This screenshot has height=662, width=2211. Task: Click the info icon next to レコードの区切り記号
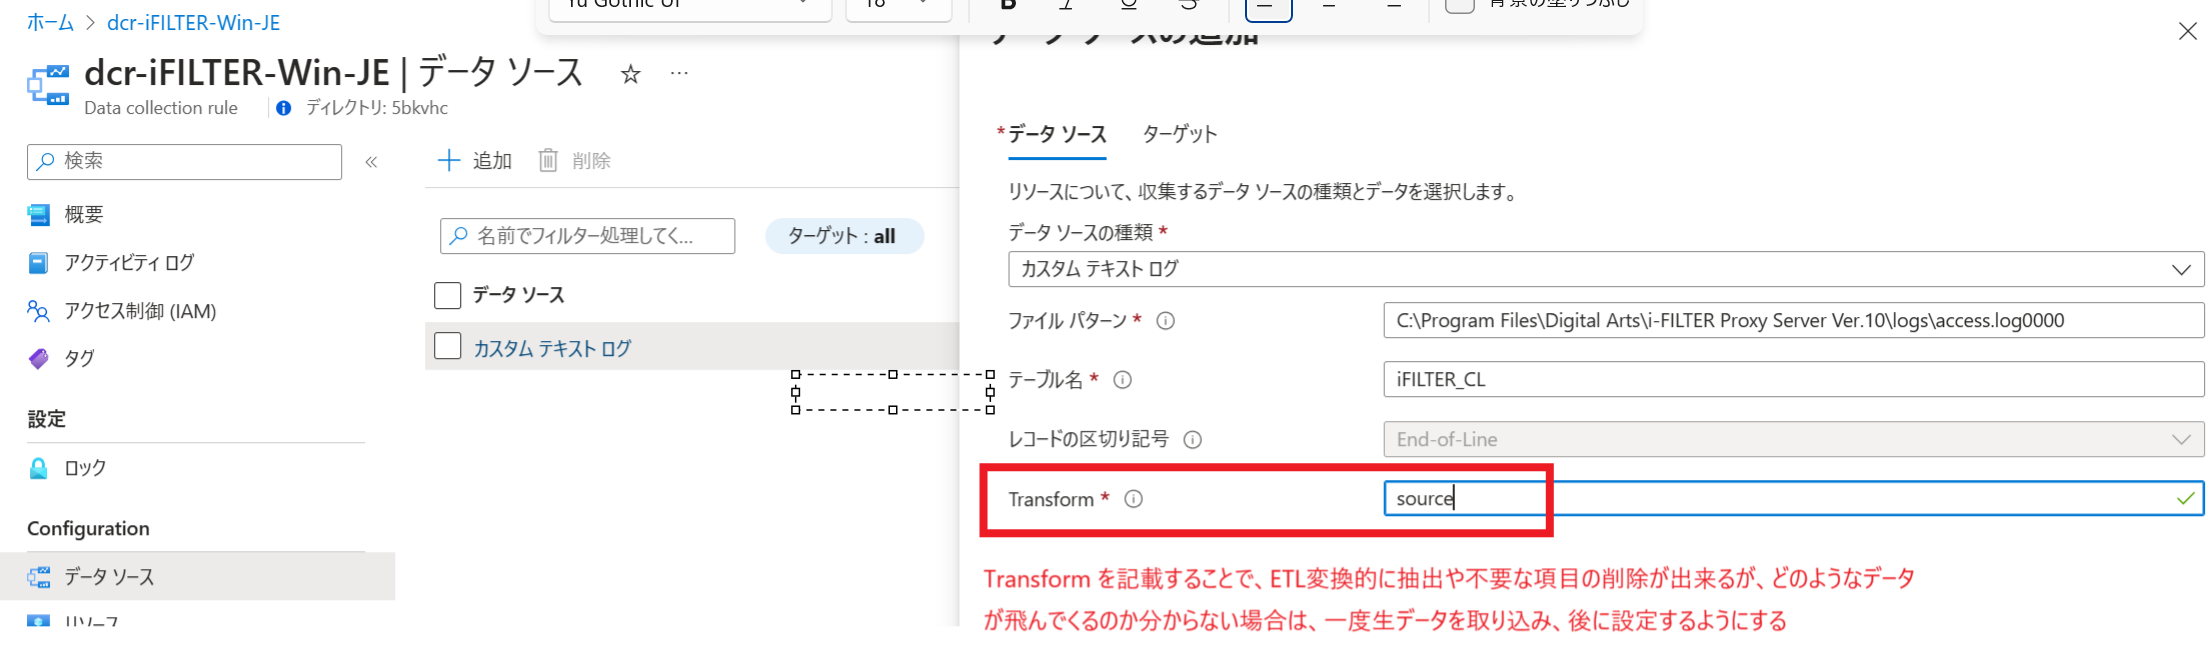(x=1192, y=440)
